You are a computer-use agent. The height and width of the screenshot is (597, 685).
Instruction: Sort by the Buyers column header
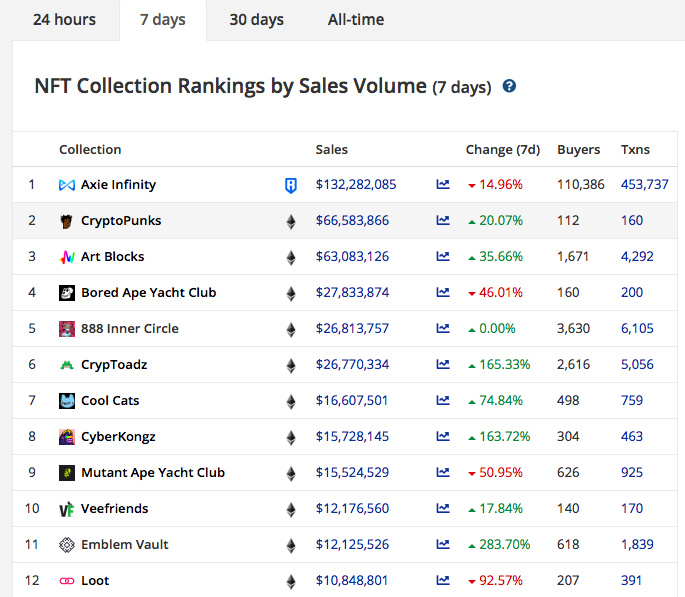pos(578,150)
